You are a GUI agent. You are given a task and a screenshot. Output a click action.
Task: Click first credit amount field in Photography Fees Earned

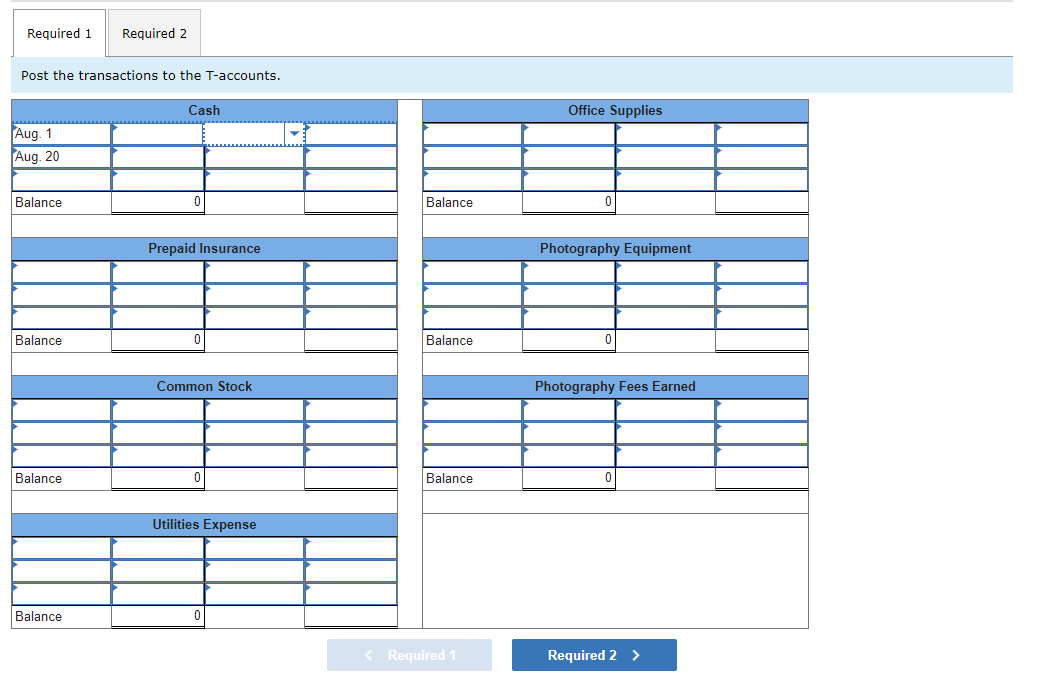coord(762,410)
